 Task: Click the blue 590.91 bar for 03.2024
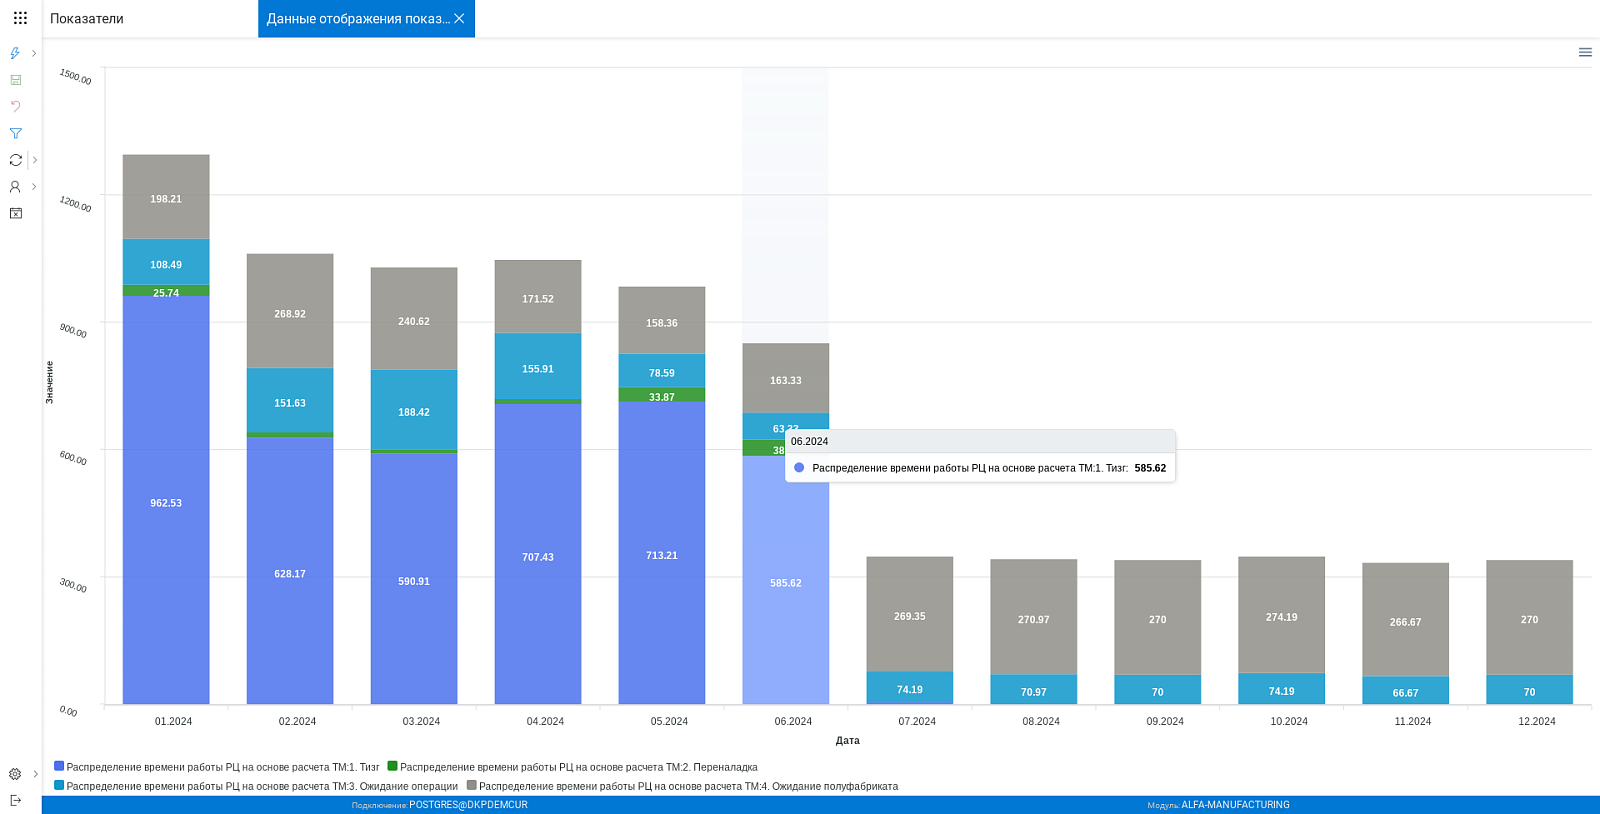(x=414, y=579)
